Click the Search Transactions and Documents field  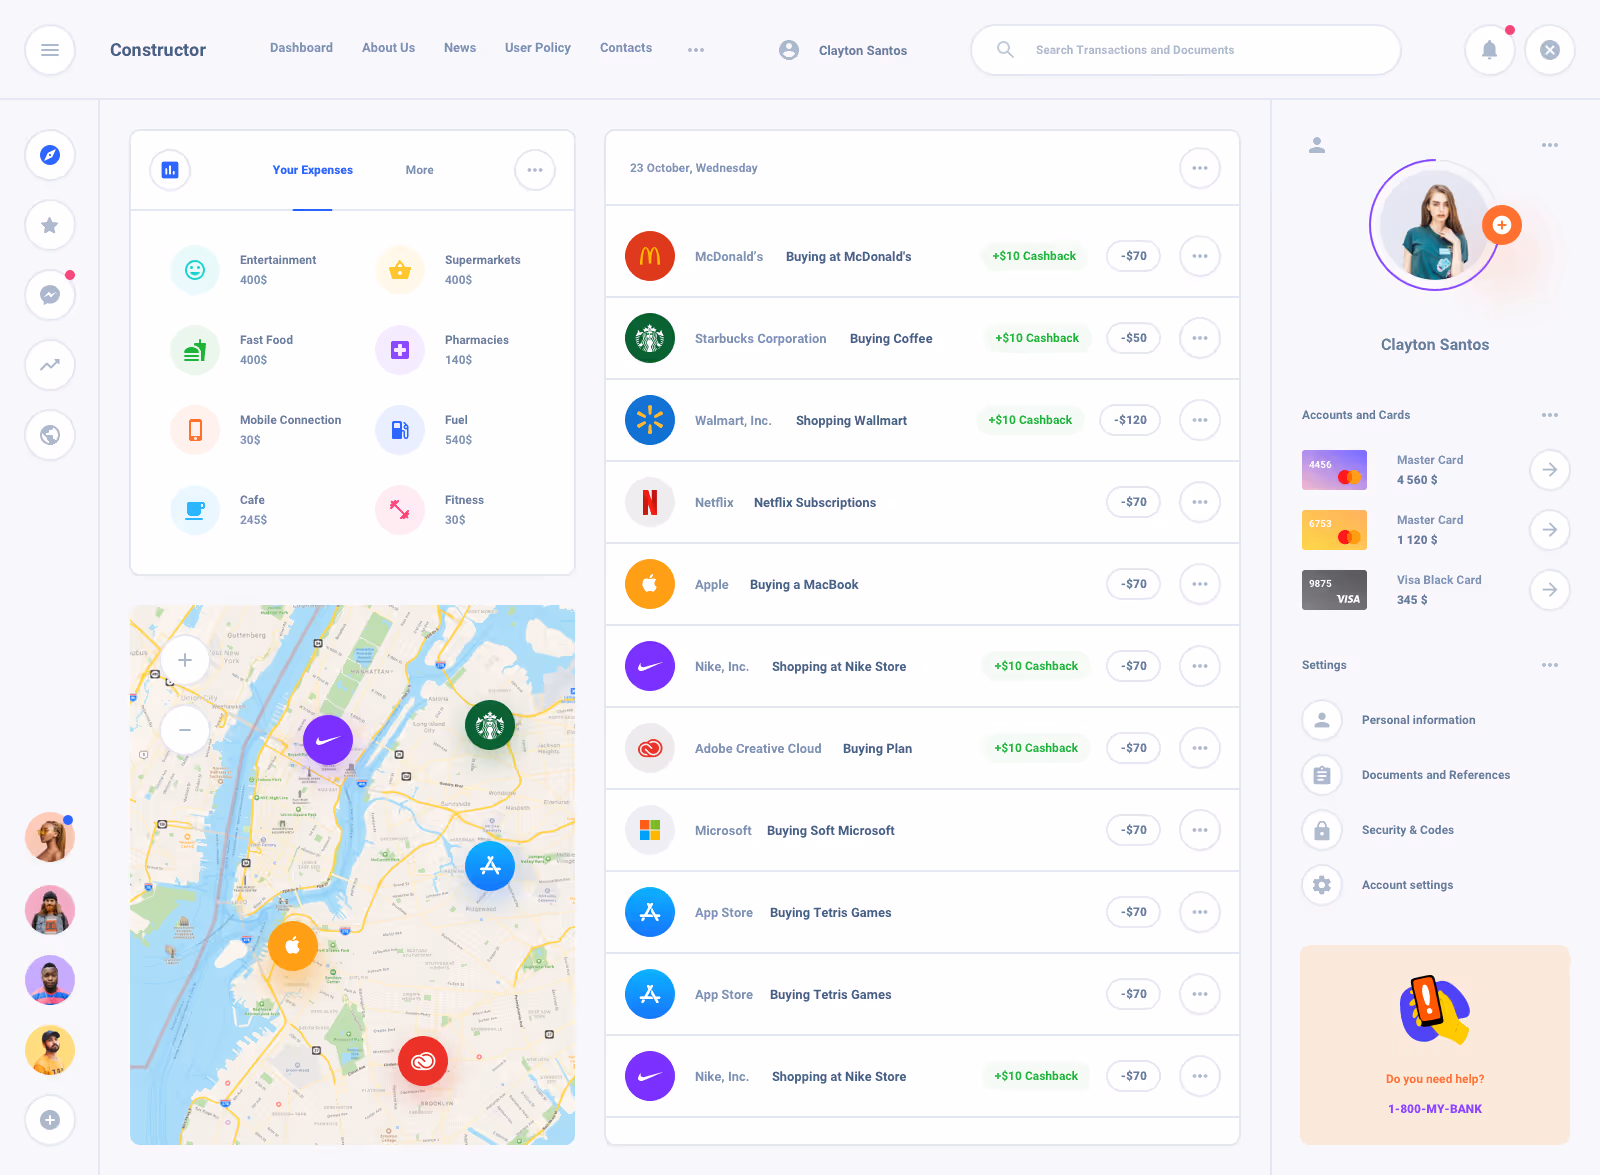coord(1186,50)
